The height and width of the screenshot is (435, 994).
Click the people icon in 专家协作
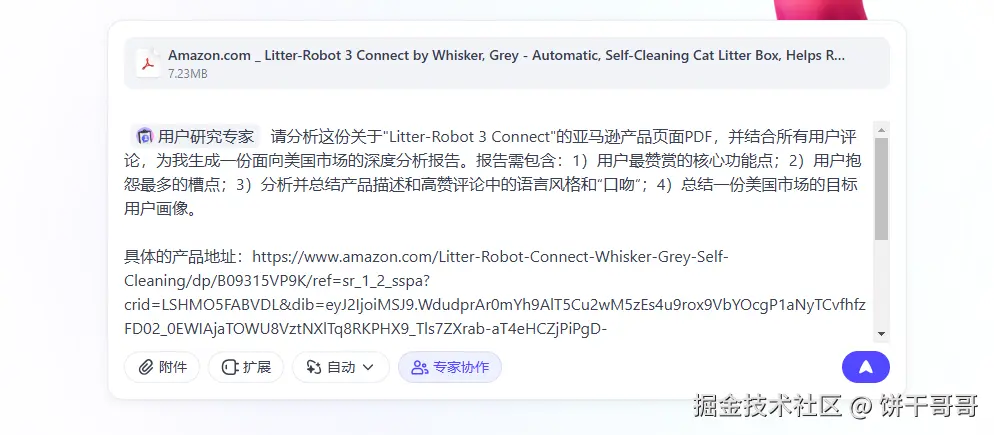pos(420,367)
